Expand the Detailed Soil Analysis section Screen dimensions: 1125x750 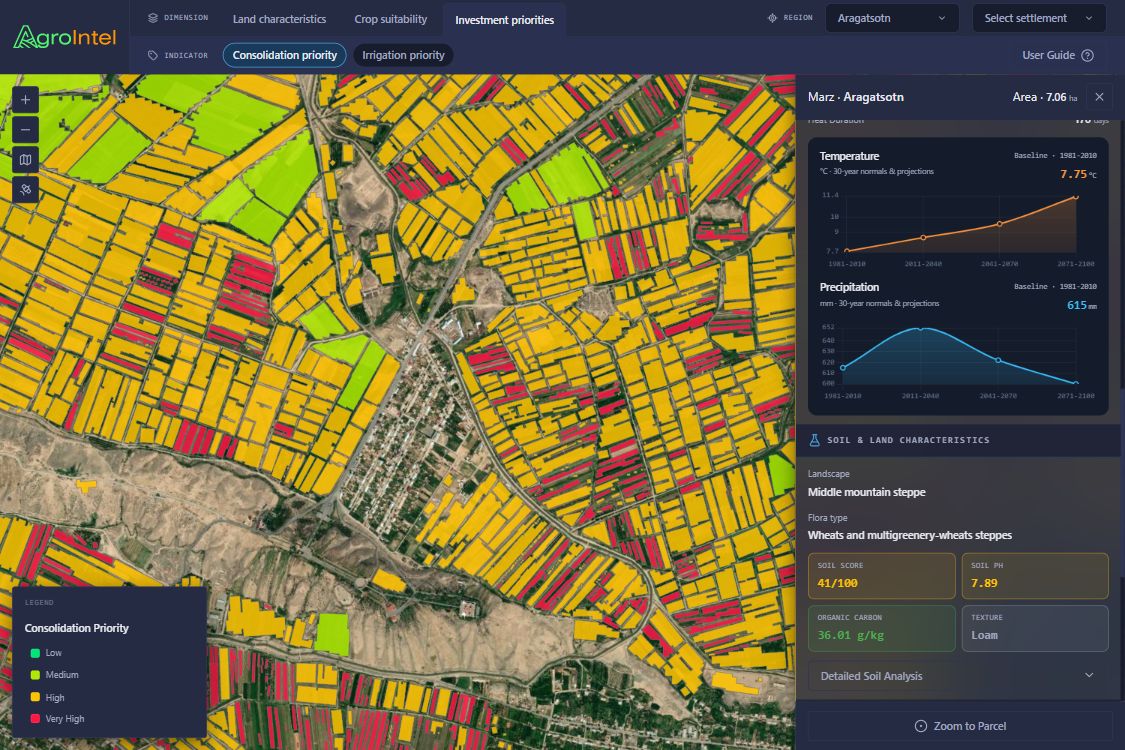[958, 676]
